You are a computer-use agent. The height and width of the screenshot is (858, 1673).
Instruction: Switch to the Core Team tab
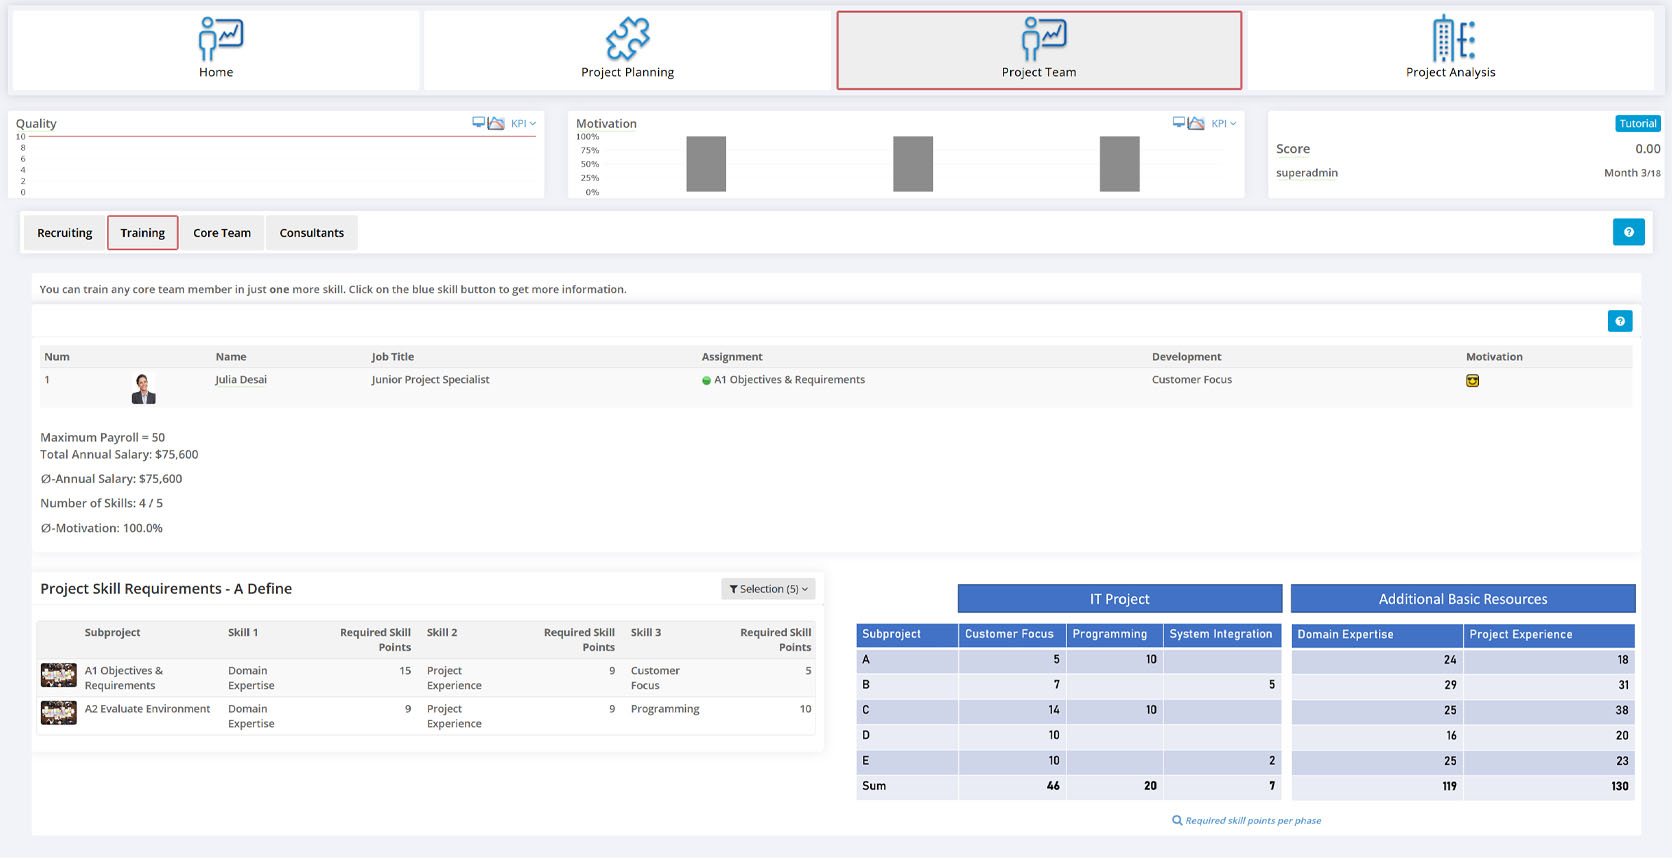tap(222, 233)
